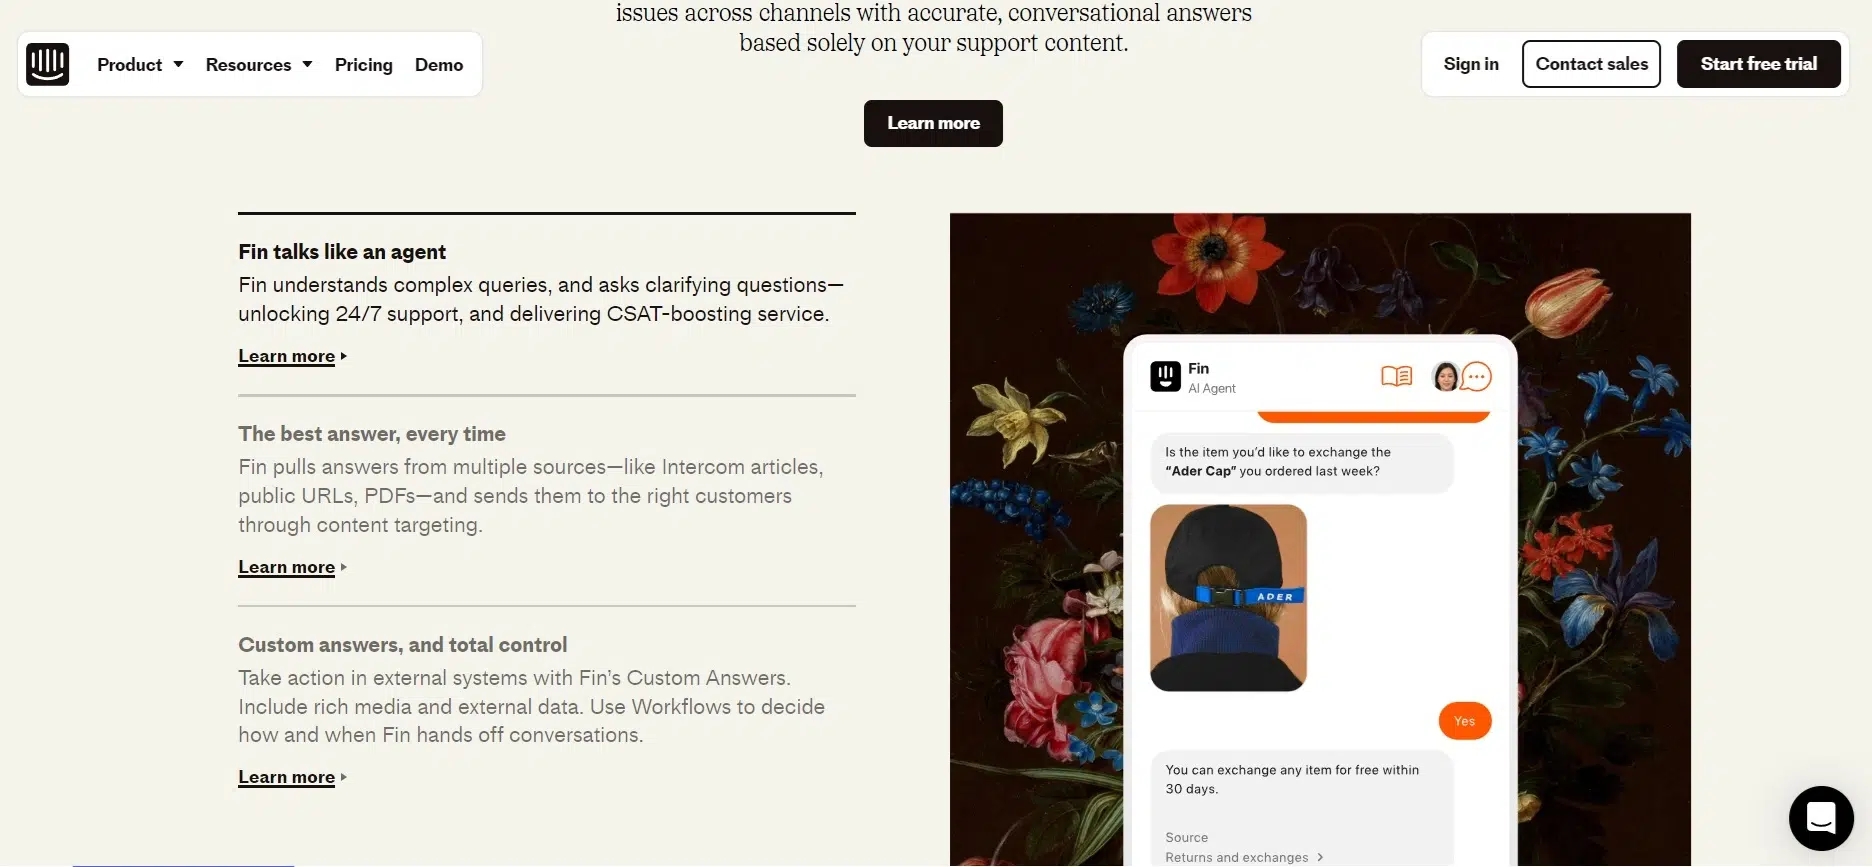1872x867 pixels.
Task: Click the Yes reply in the chat
Action: tap(1464, 720)
